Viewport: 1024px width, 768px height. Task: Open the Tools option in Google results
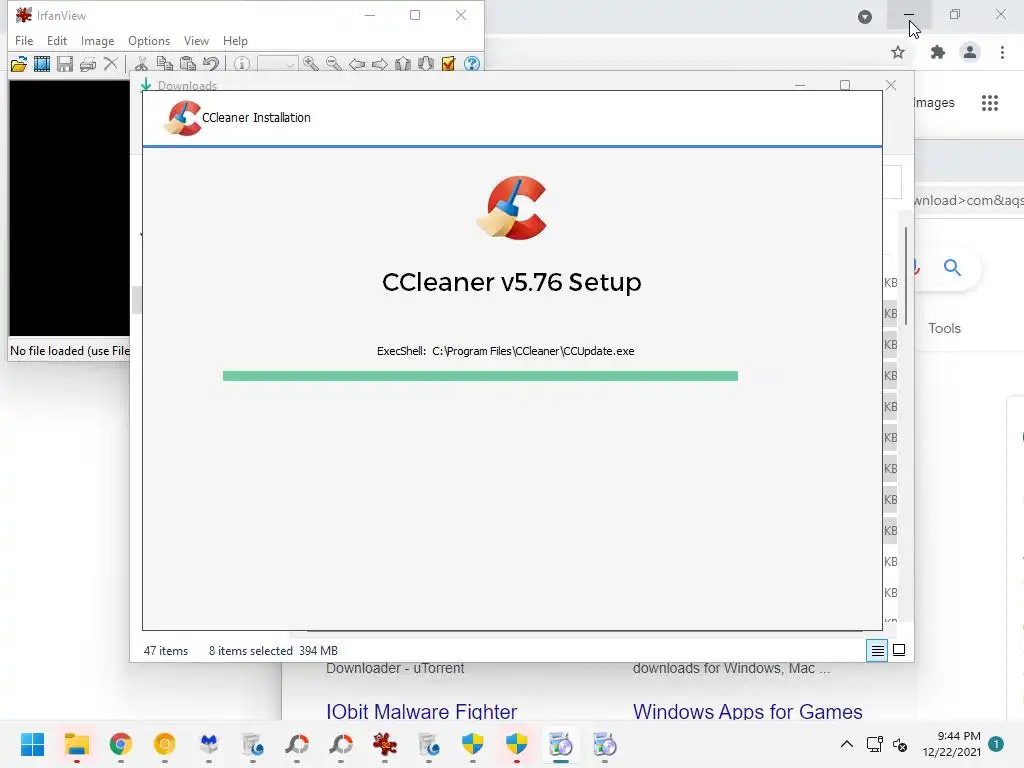point(944,328)
